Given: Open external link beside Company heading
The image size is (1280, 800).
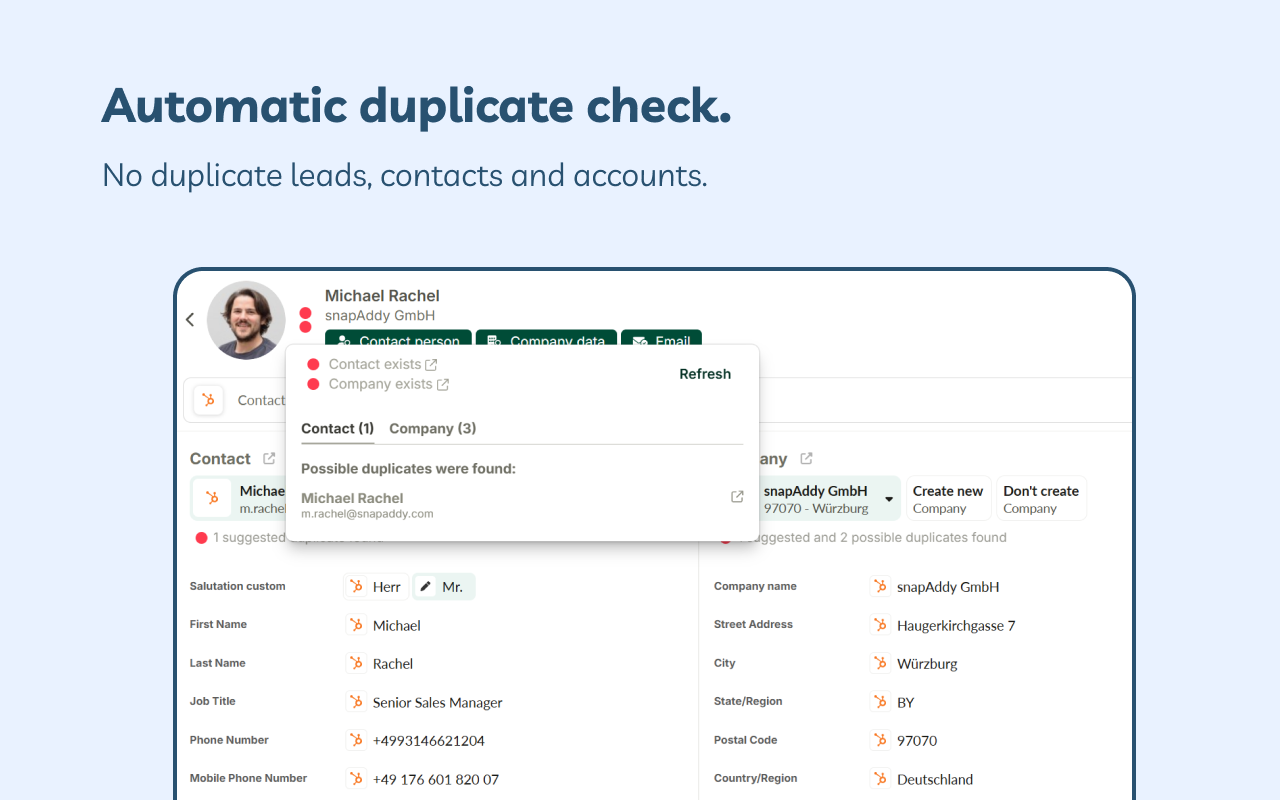Looking at the screenshot, I should click(806, 458).
